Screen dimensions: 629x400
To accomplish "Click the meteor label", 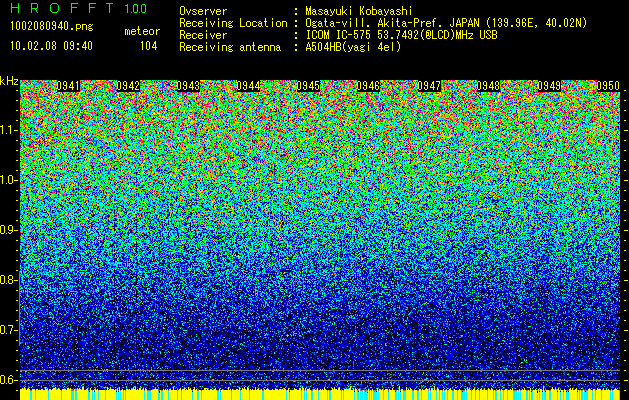I will (142, 31).
